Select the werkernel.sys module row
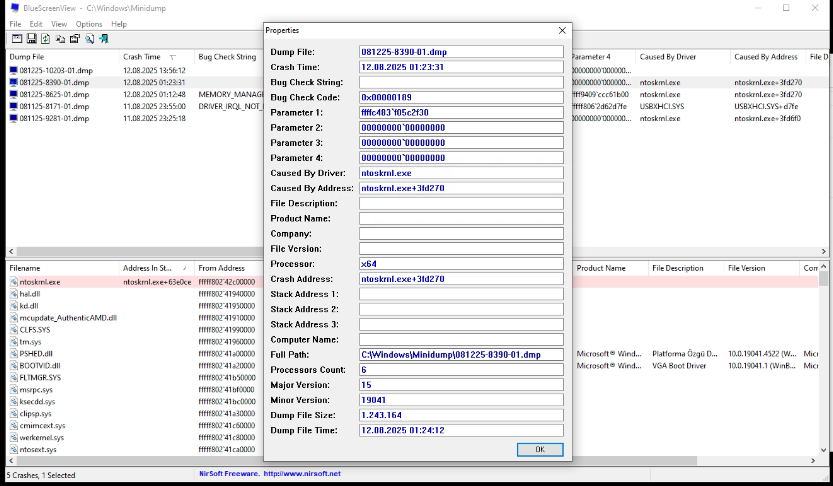833x486 pixels. coord(41,438)
